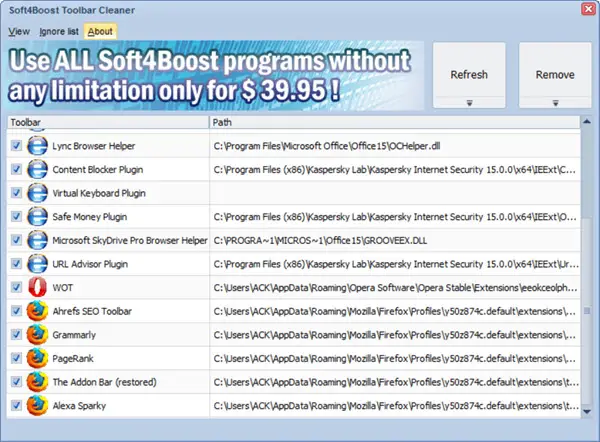Viewport: 600px width, 442px height.
Task: Click the Firefox path of PageRank
Action: click(x=395, y=359)
